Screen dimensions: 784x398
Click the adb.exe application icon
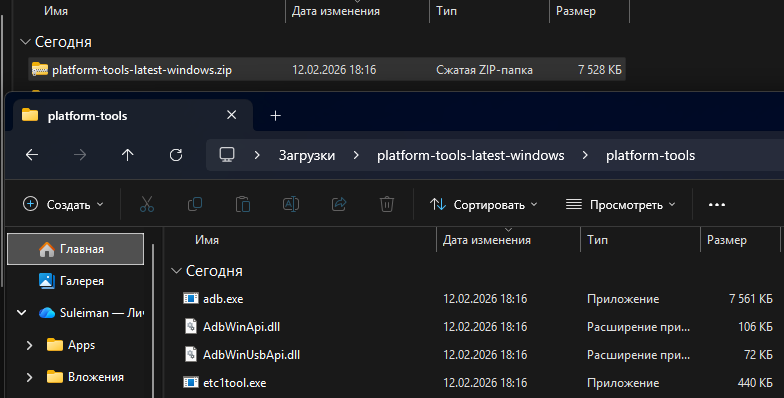pos(191,298)
